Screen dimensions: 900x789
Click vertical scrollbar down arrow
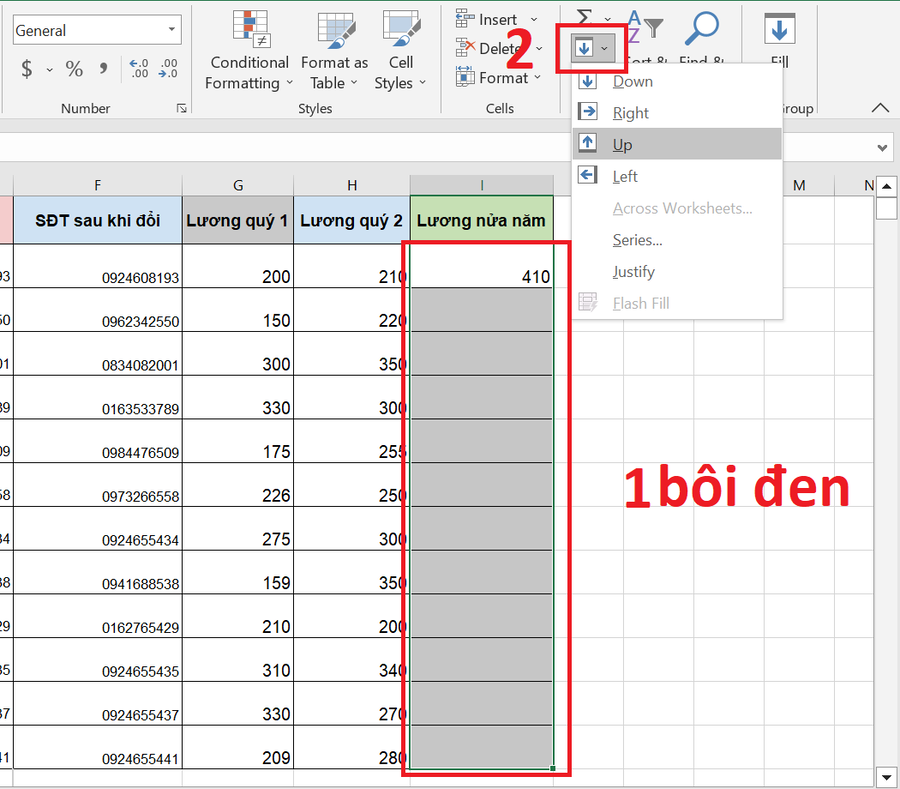pyautogui.click(x=887, y=778)
